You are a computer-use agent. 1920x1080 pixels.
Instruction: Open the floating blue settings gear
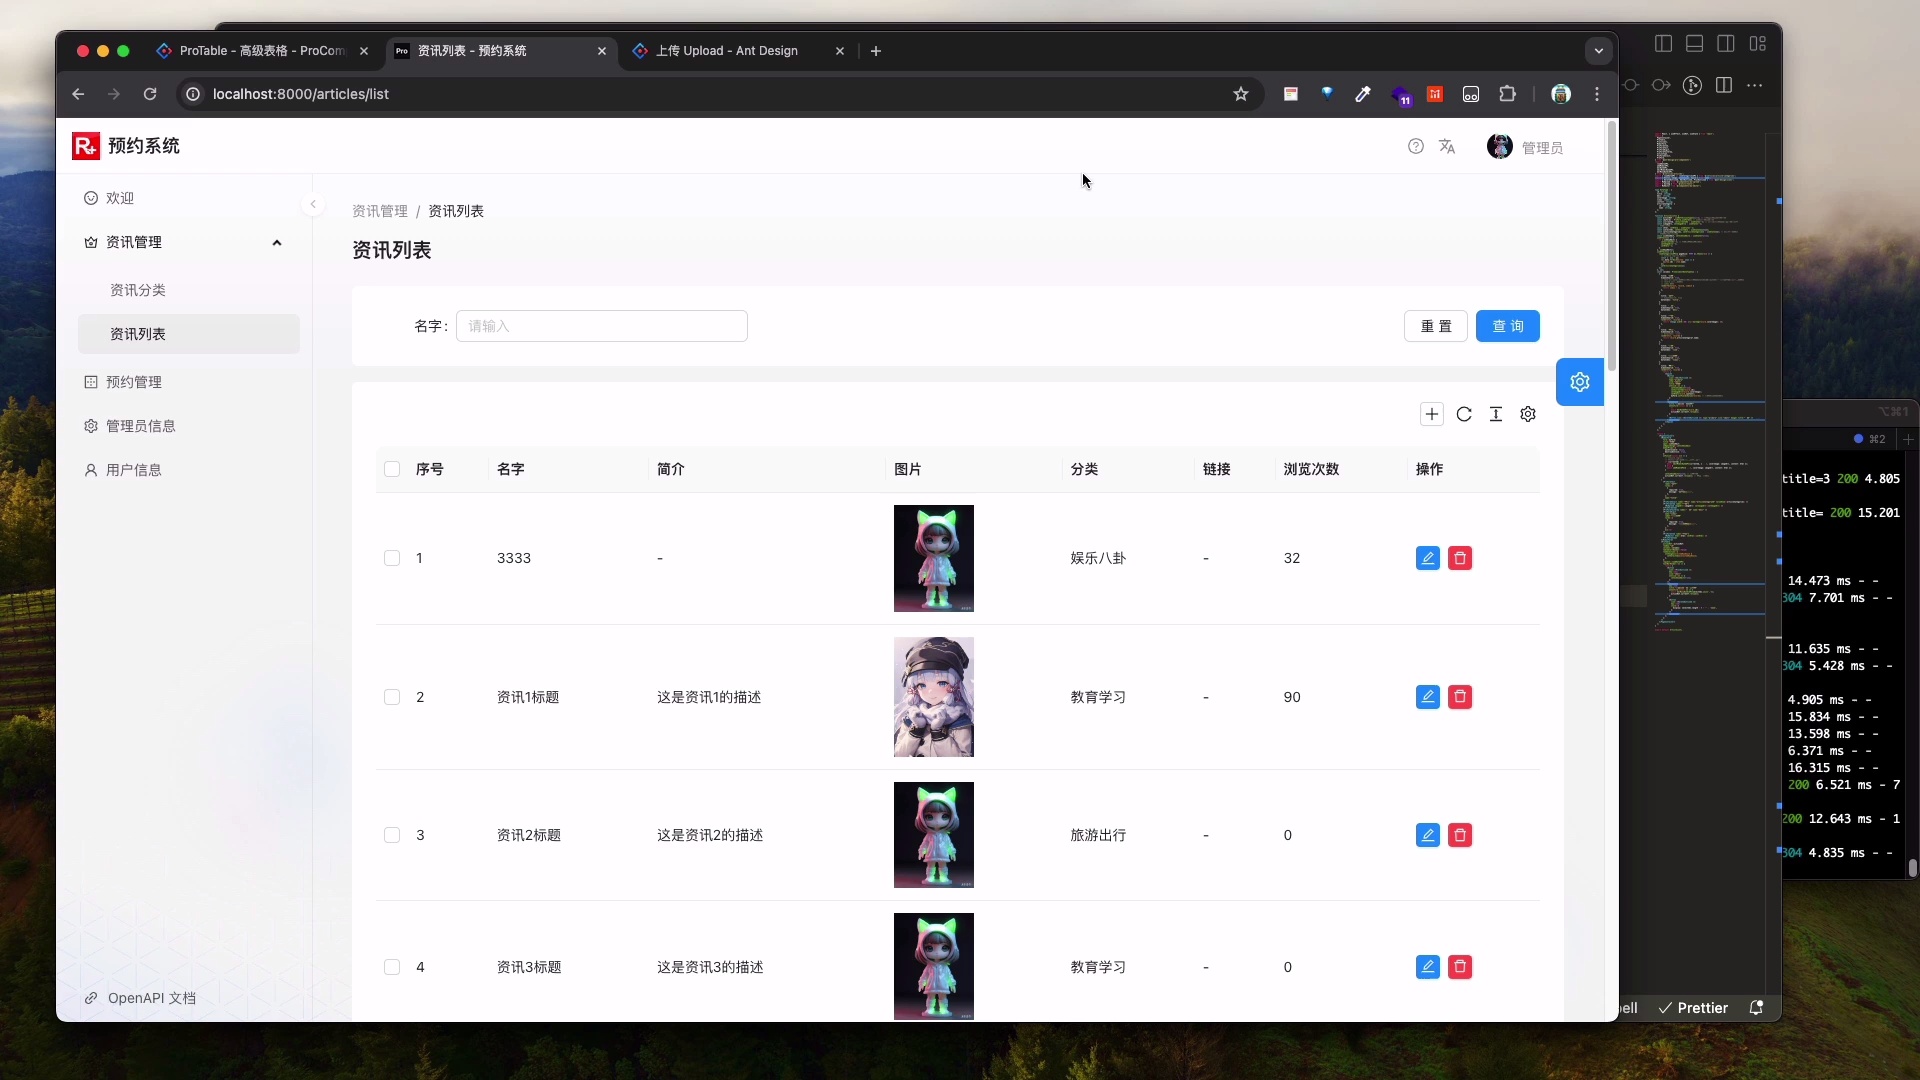[1580, 382]
